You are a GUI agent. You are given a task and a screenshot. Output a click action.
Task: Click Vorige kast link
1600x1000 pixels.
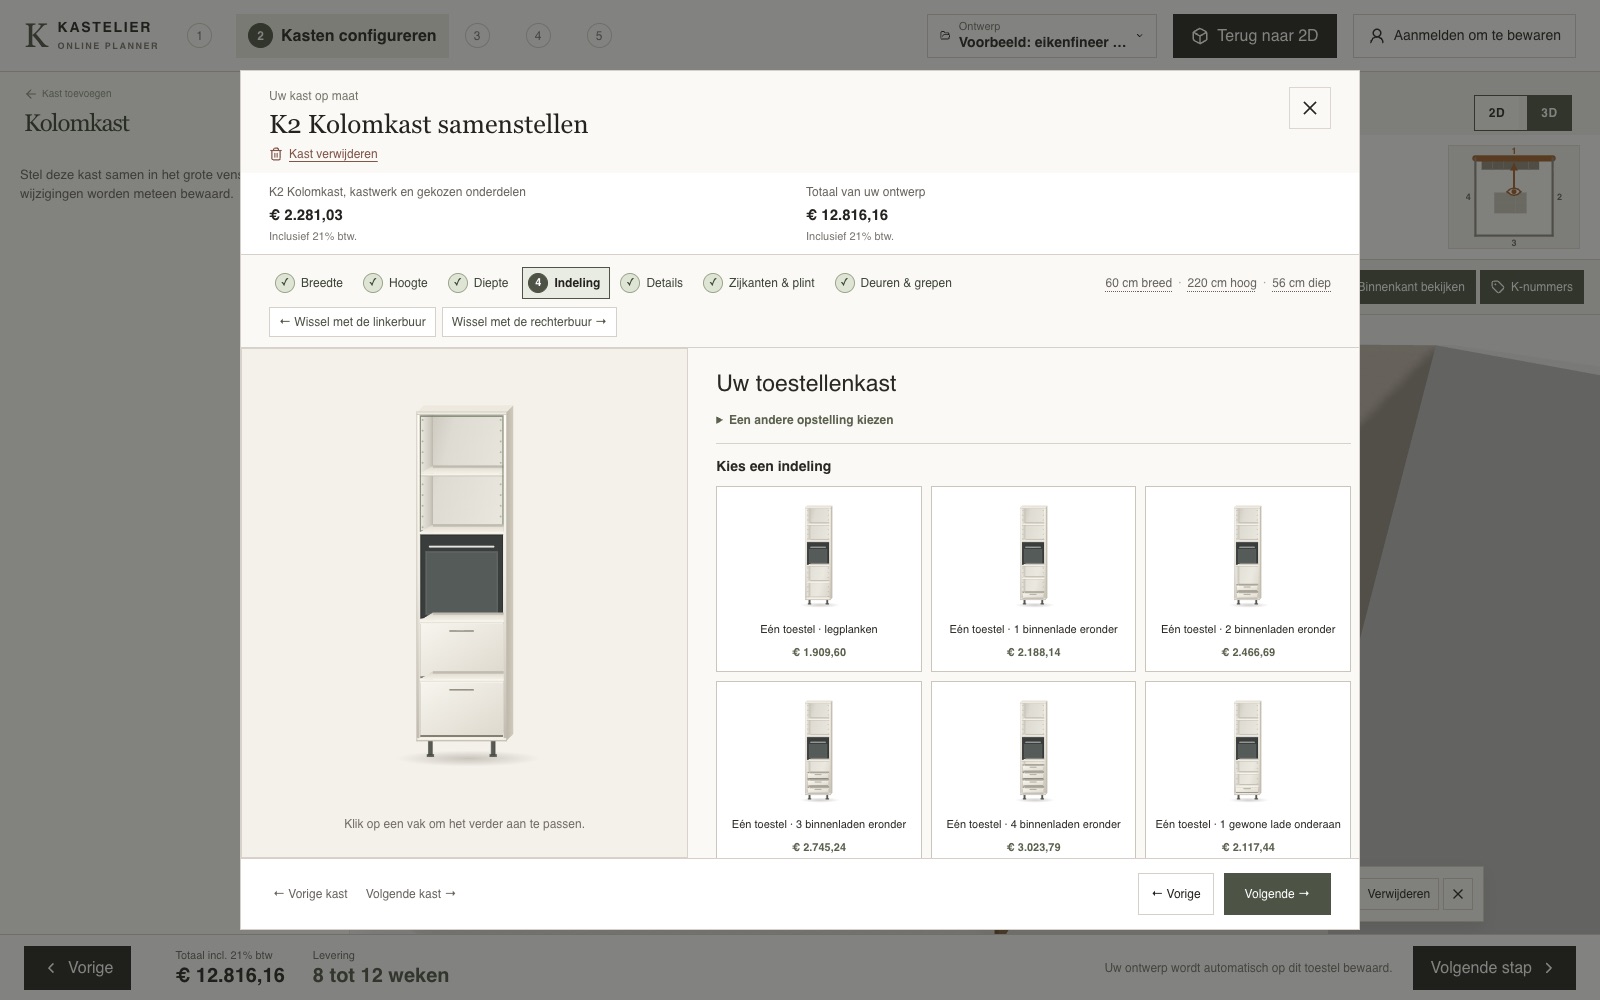pyautogui.click(x=310, y=894)
